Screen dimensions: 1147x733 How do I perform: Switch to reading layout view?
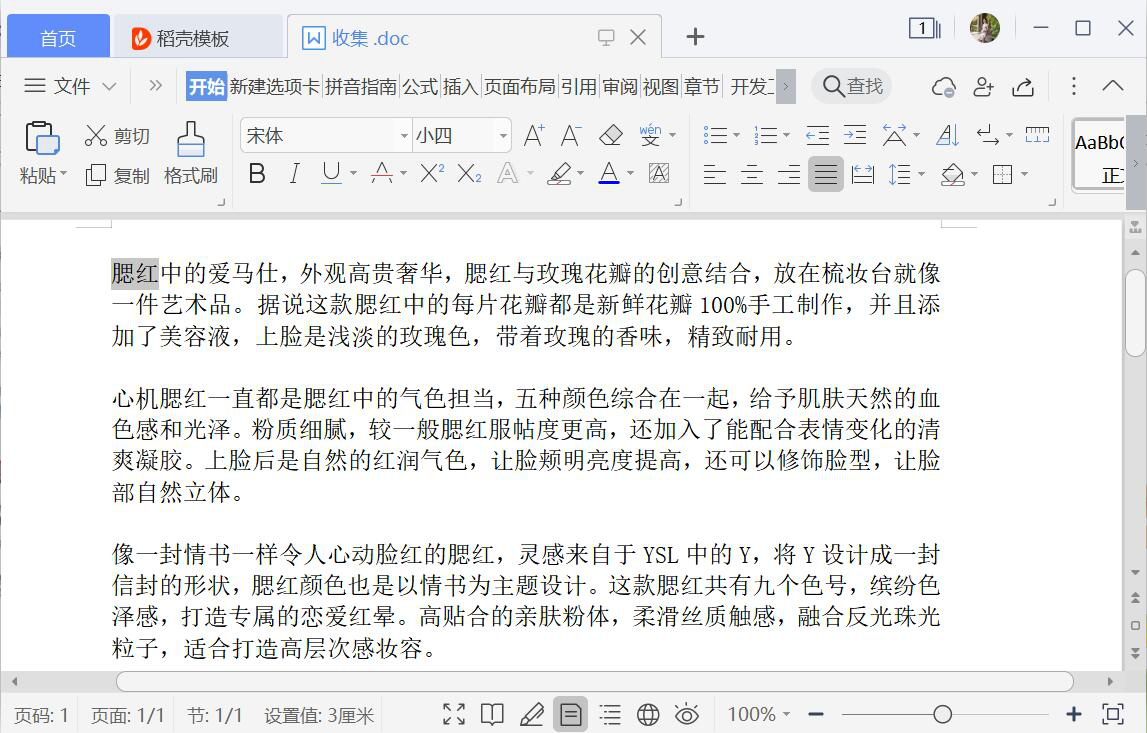click(492, 714)
